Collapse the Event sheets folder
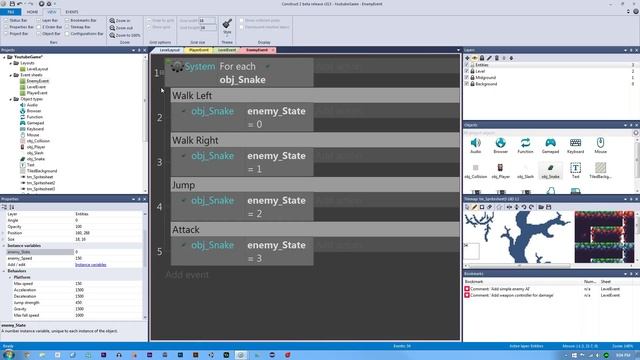The width and height of the screenshot is (640, 360). point(11,75)
